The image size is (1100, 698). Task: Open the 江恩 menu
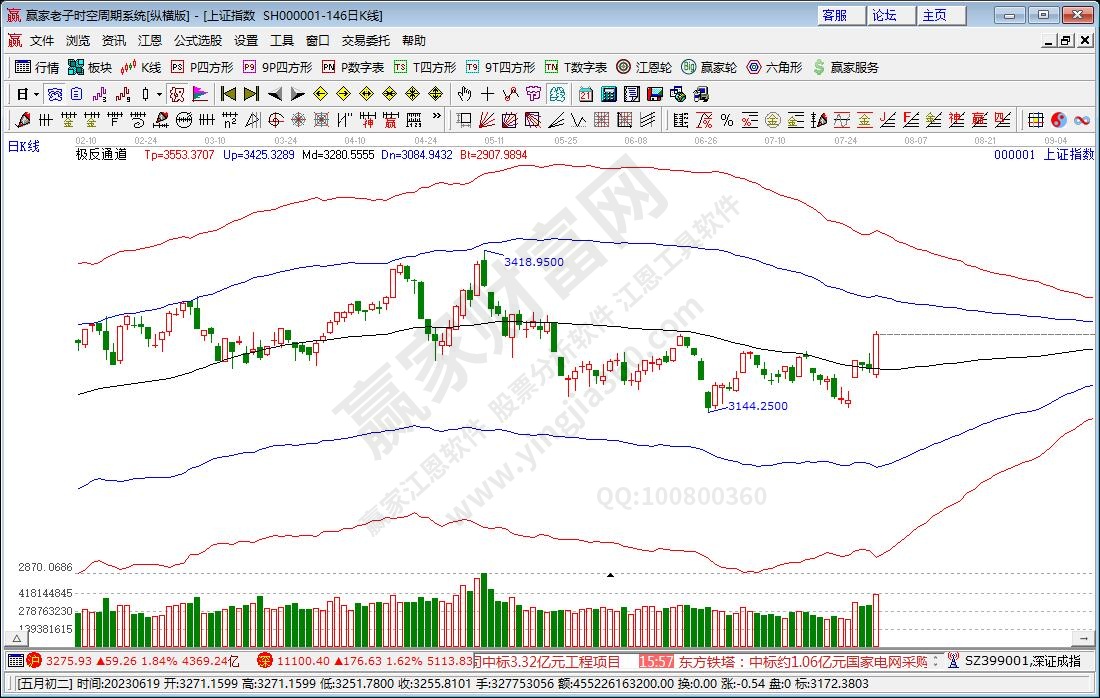[149, 41]
